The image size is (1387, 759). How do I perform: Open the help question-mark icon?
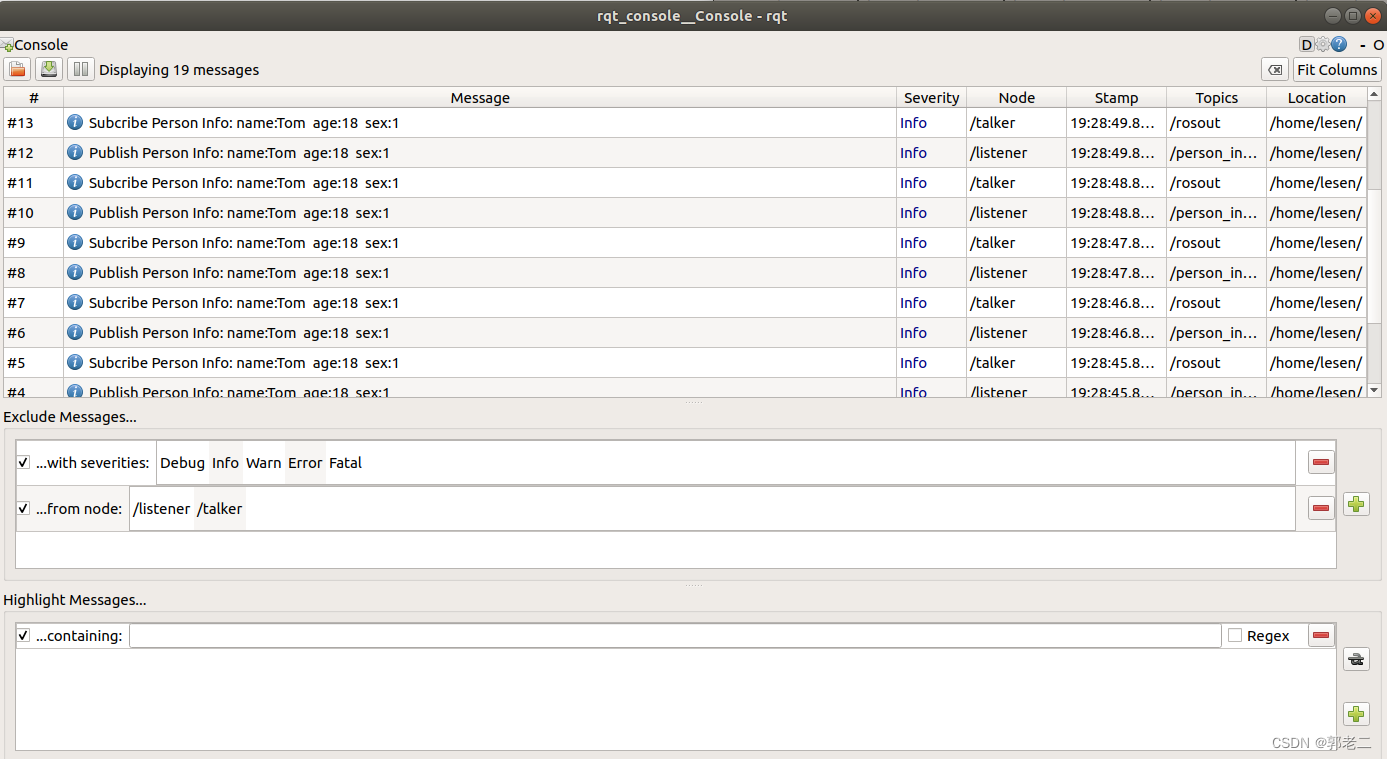[1339, 44]
